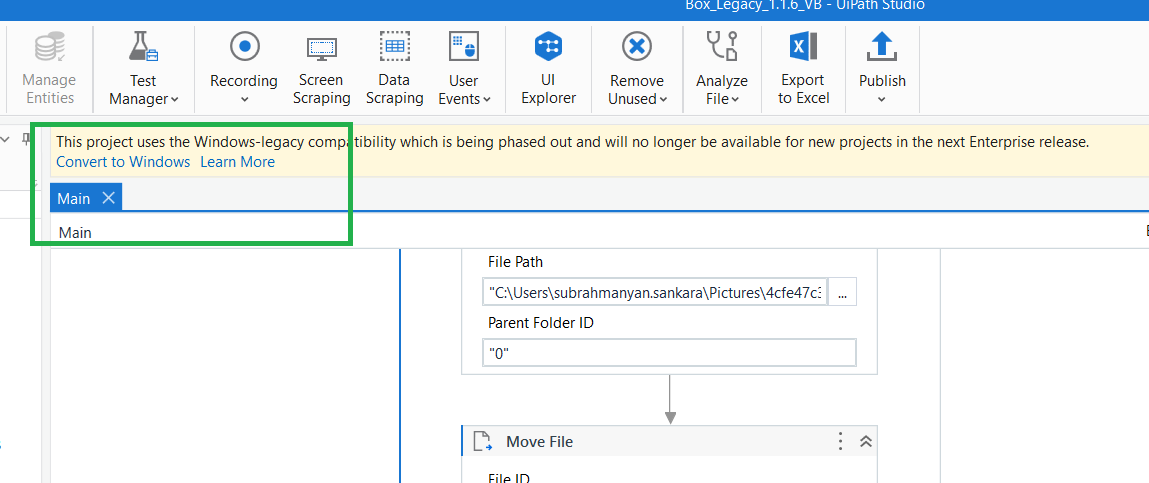The image size is (1149, 483).
Task: Click the Parent Folder ID label
Action: [x=541, y=322]
